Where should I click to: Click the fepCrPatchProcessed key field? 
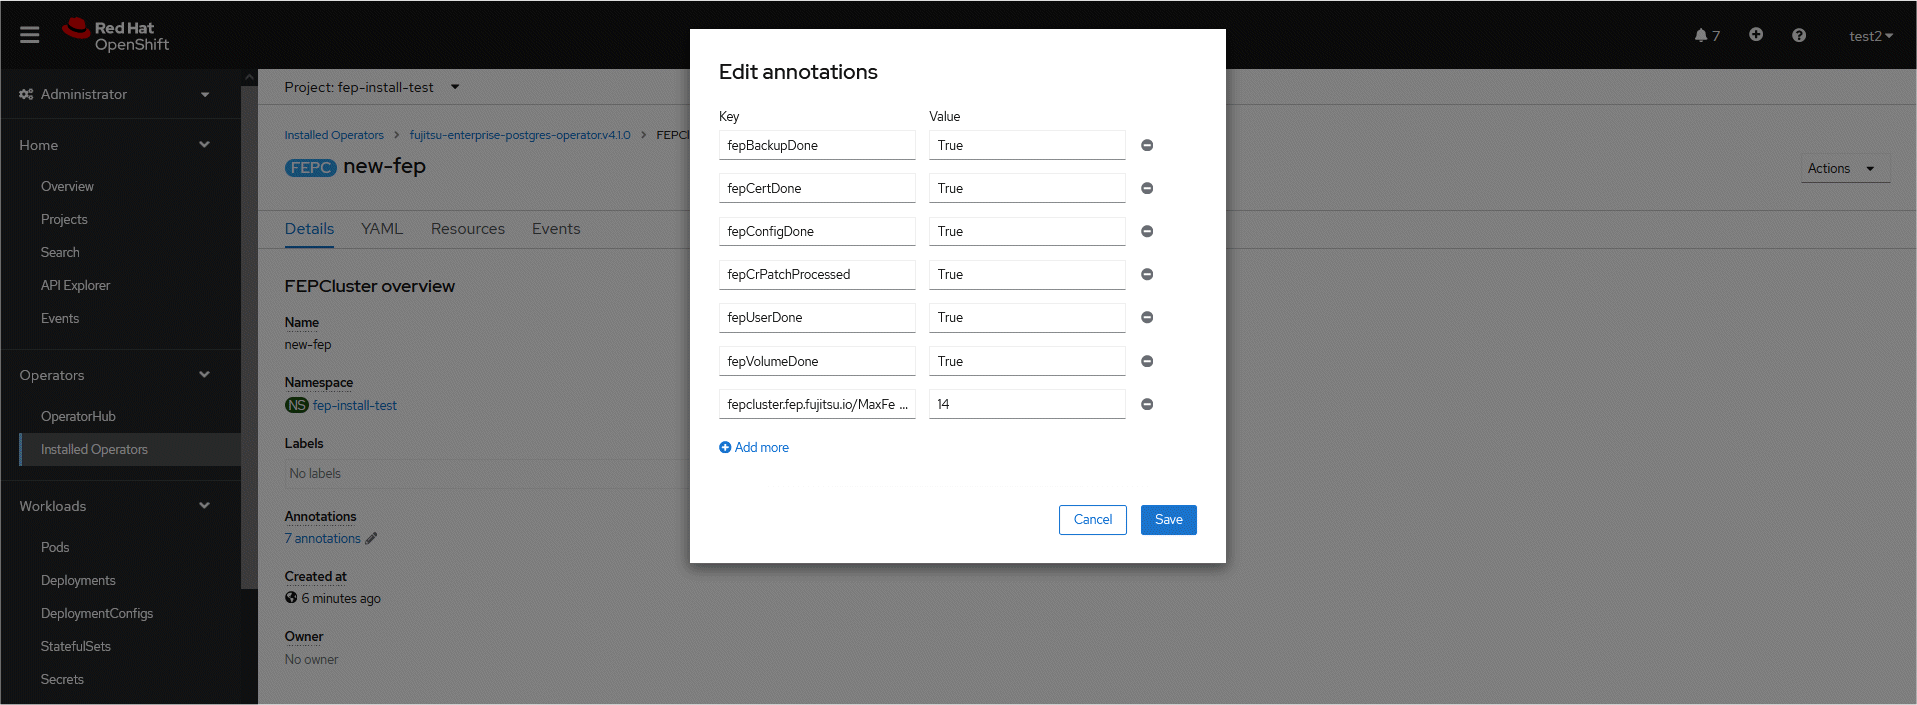817,274
